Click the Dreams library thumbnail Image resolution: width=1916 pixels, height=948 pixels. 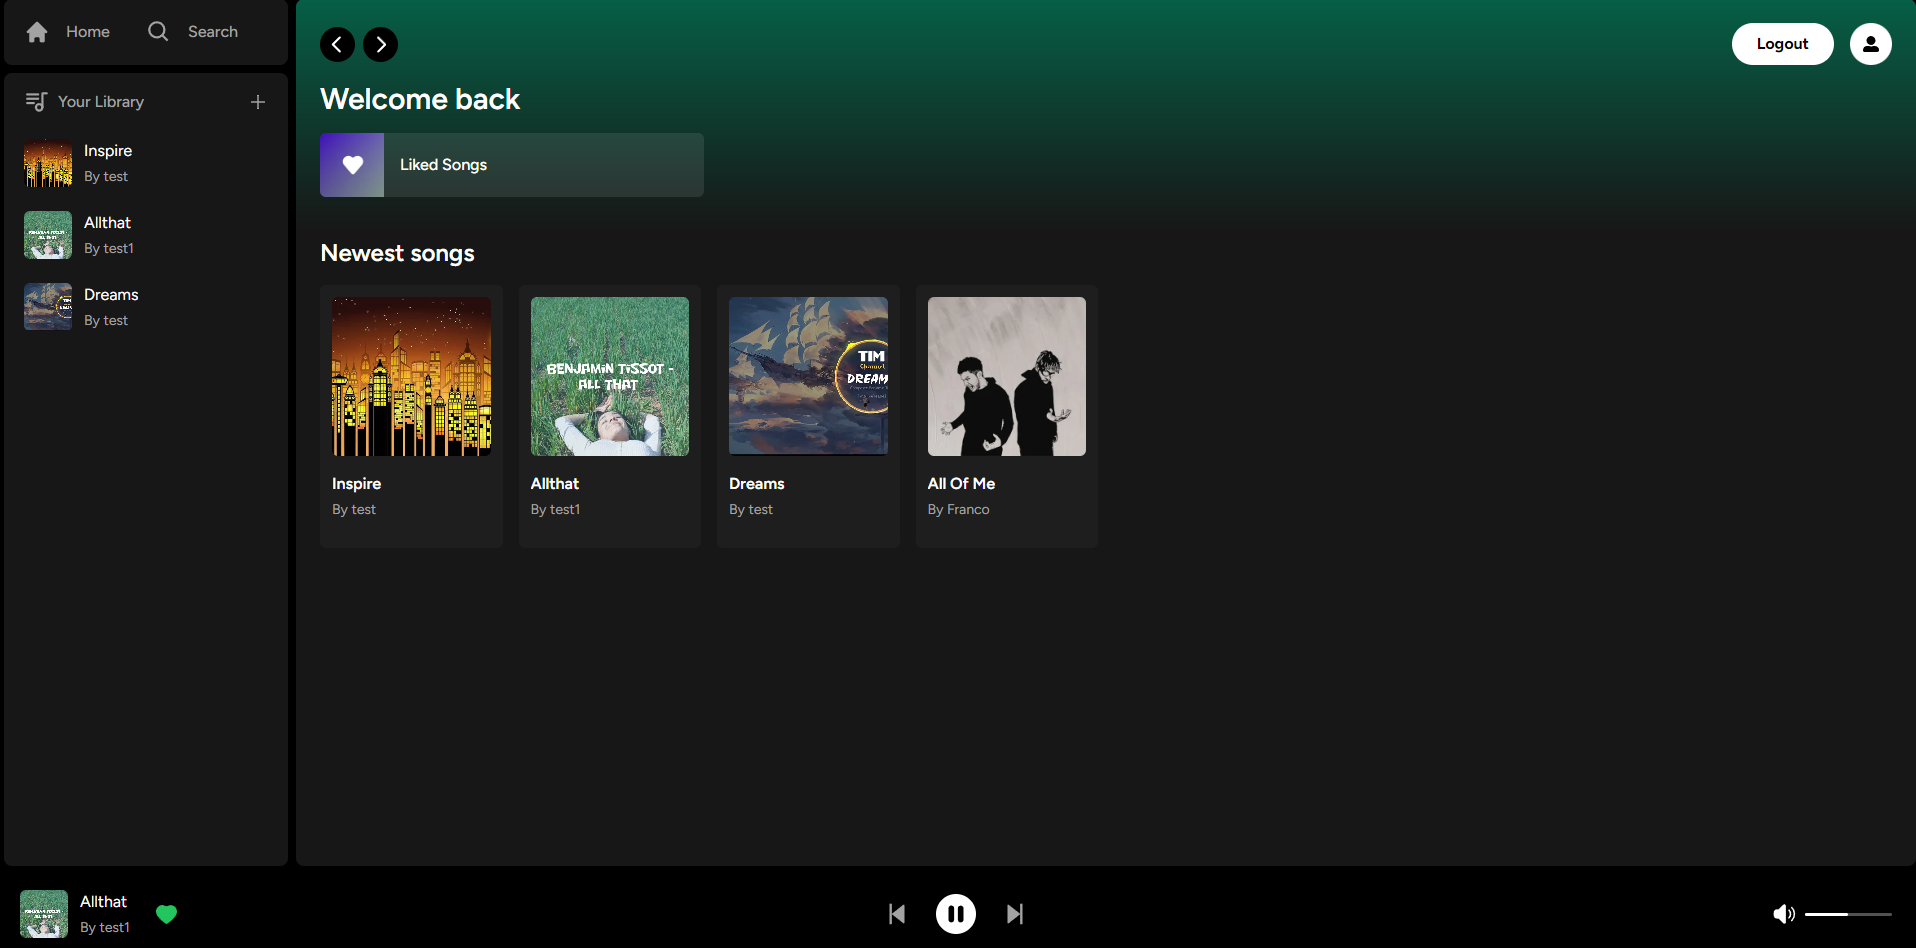point(48,307)
